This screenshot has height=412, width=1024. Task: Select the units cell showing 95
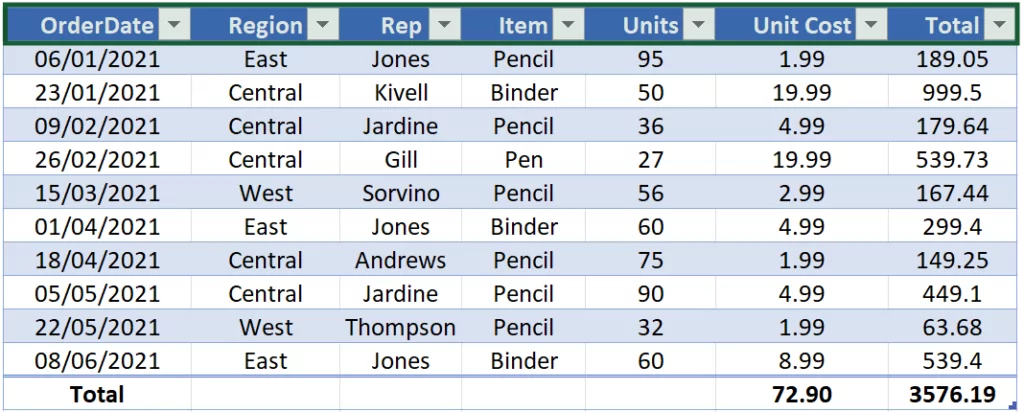(650, 60)
